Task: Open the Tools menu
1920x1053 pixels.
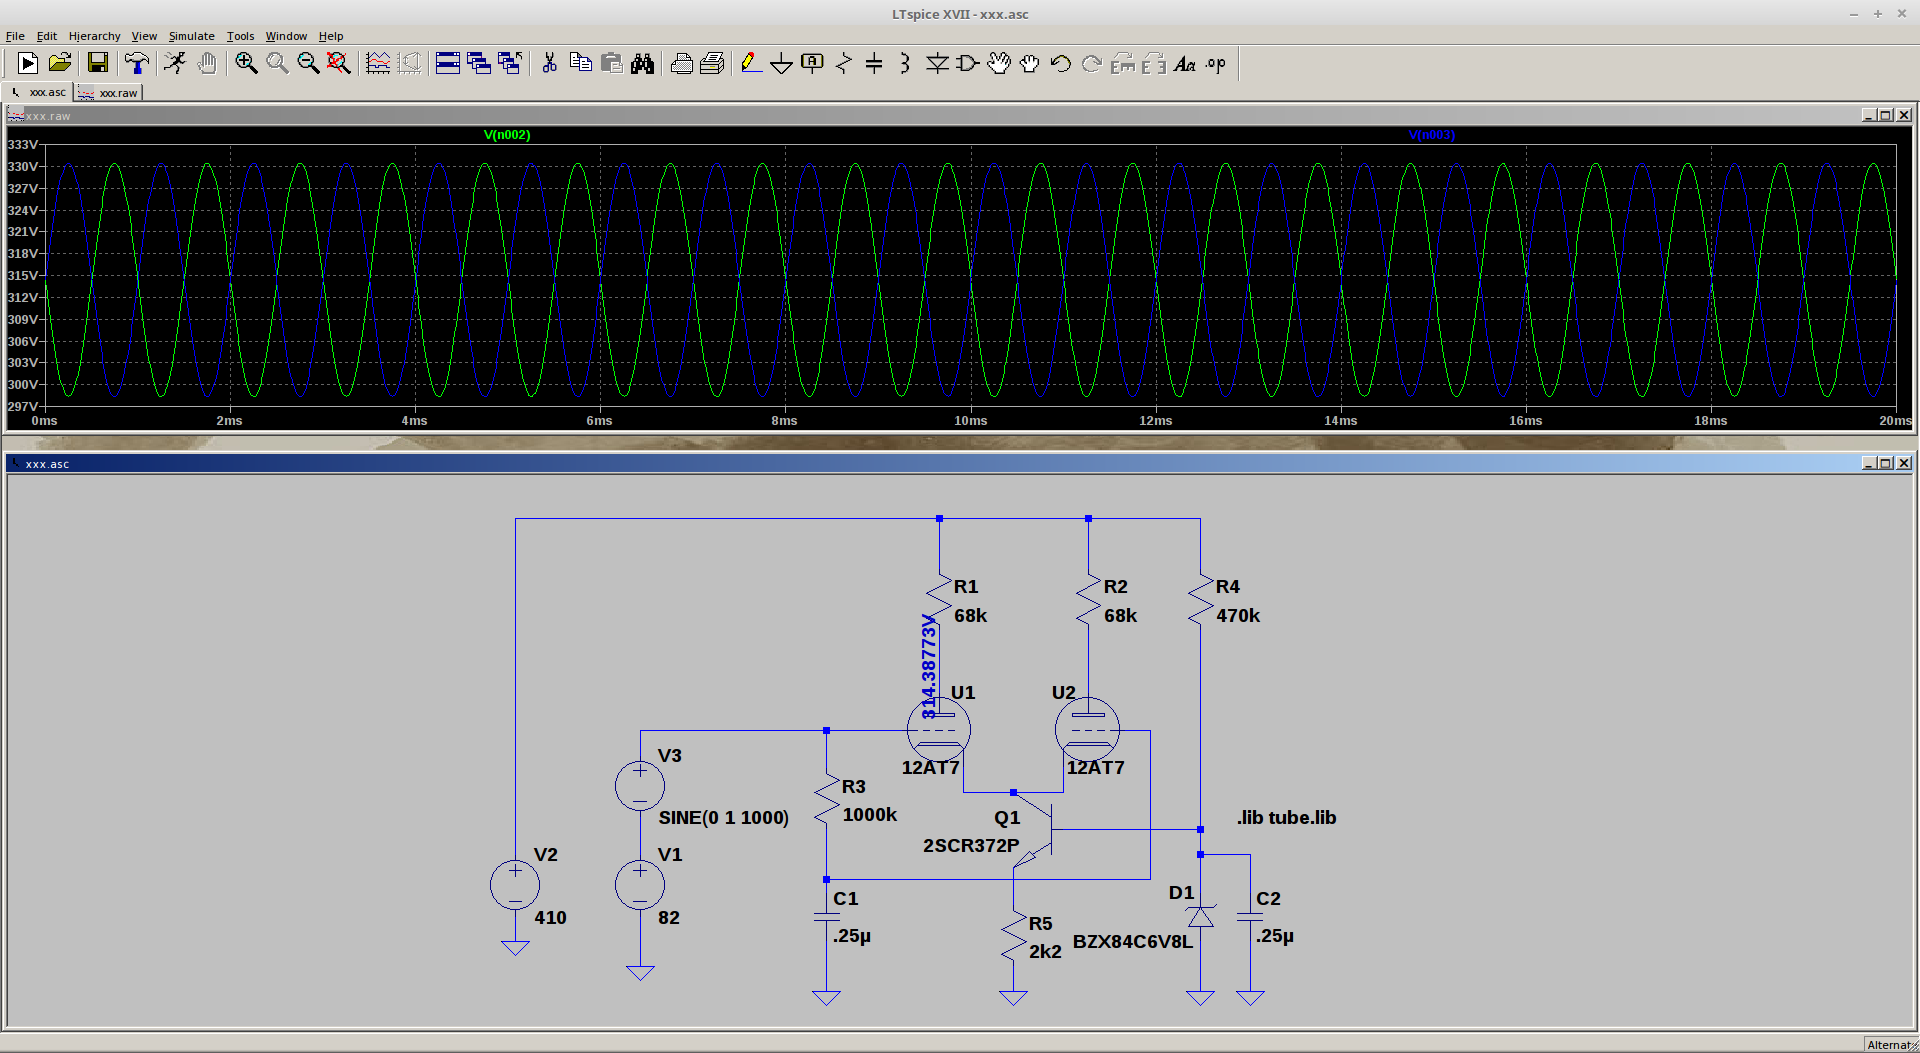Action: coord(240,36)
